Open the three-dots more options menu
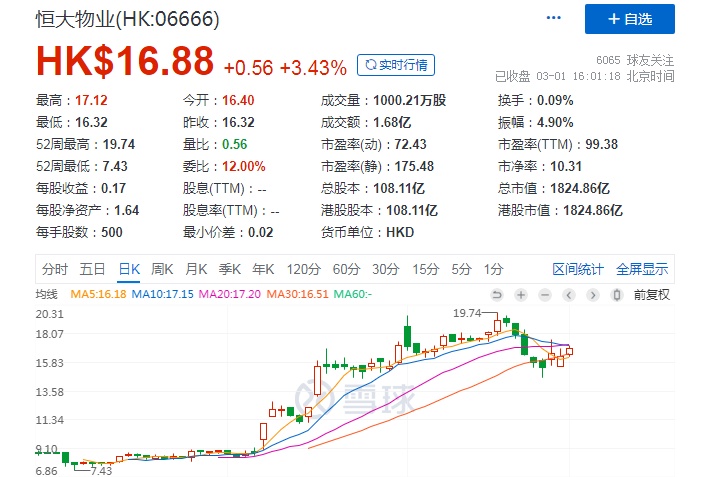The height and width of the screenshot is (477, 711). click(553, 18)
